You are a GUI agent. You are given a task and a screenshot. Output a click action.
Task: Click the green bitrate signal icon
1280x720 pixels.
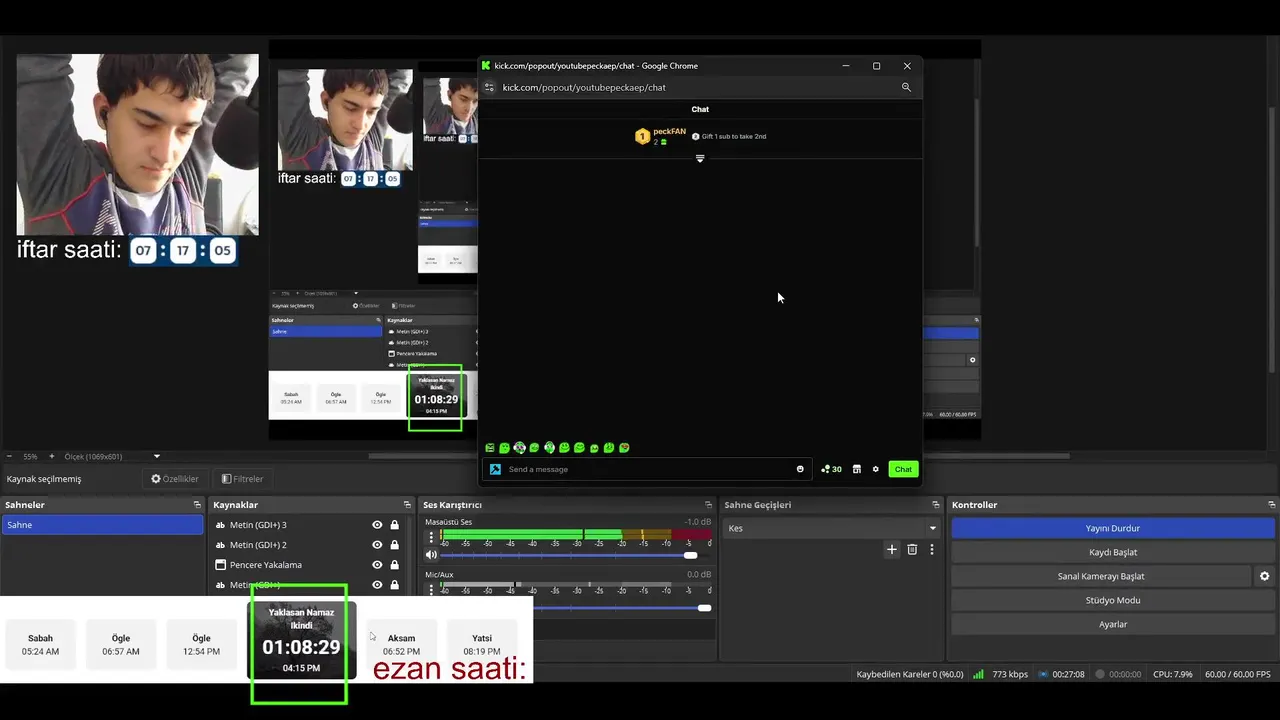click(x=978, y=674)
